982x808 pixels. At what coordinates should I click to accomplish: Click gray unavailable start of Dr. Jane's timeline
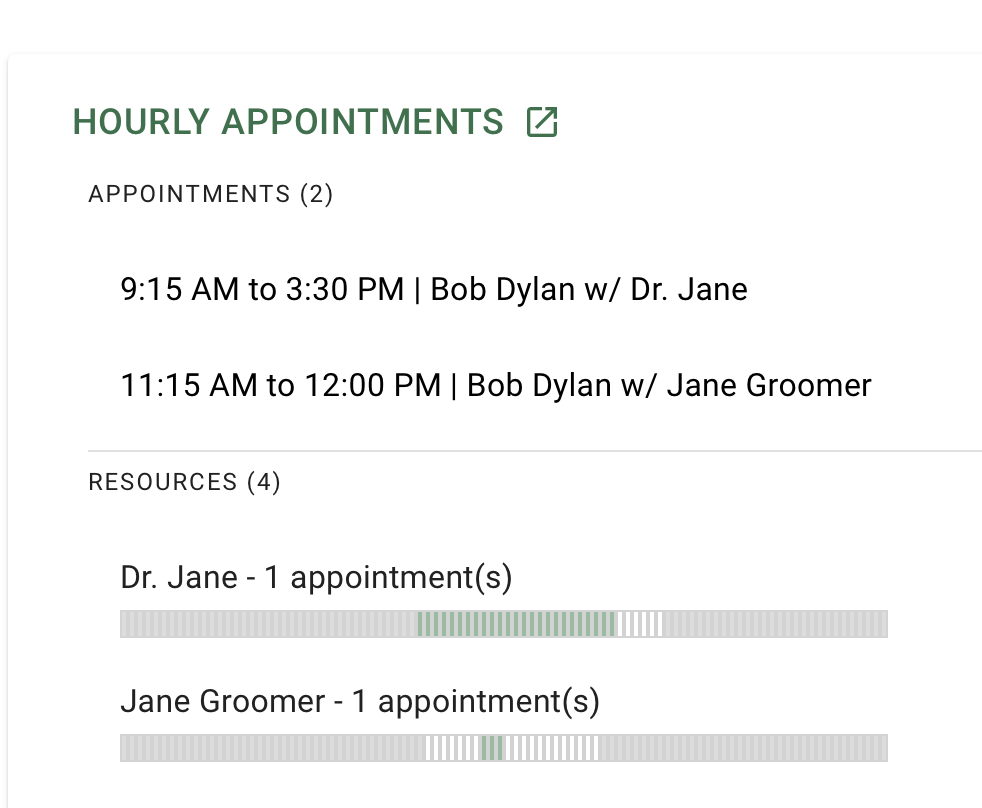pyautogui.click(x=268, y=624)
